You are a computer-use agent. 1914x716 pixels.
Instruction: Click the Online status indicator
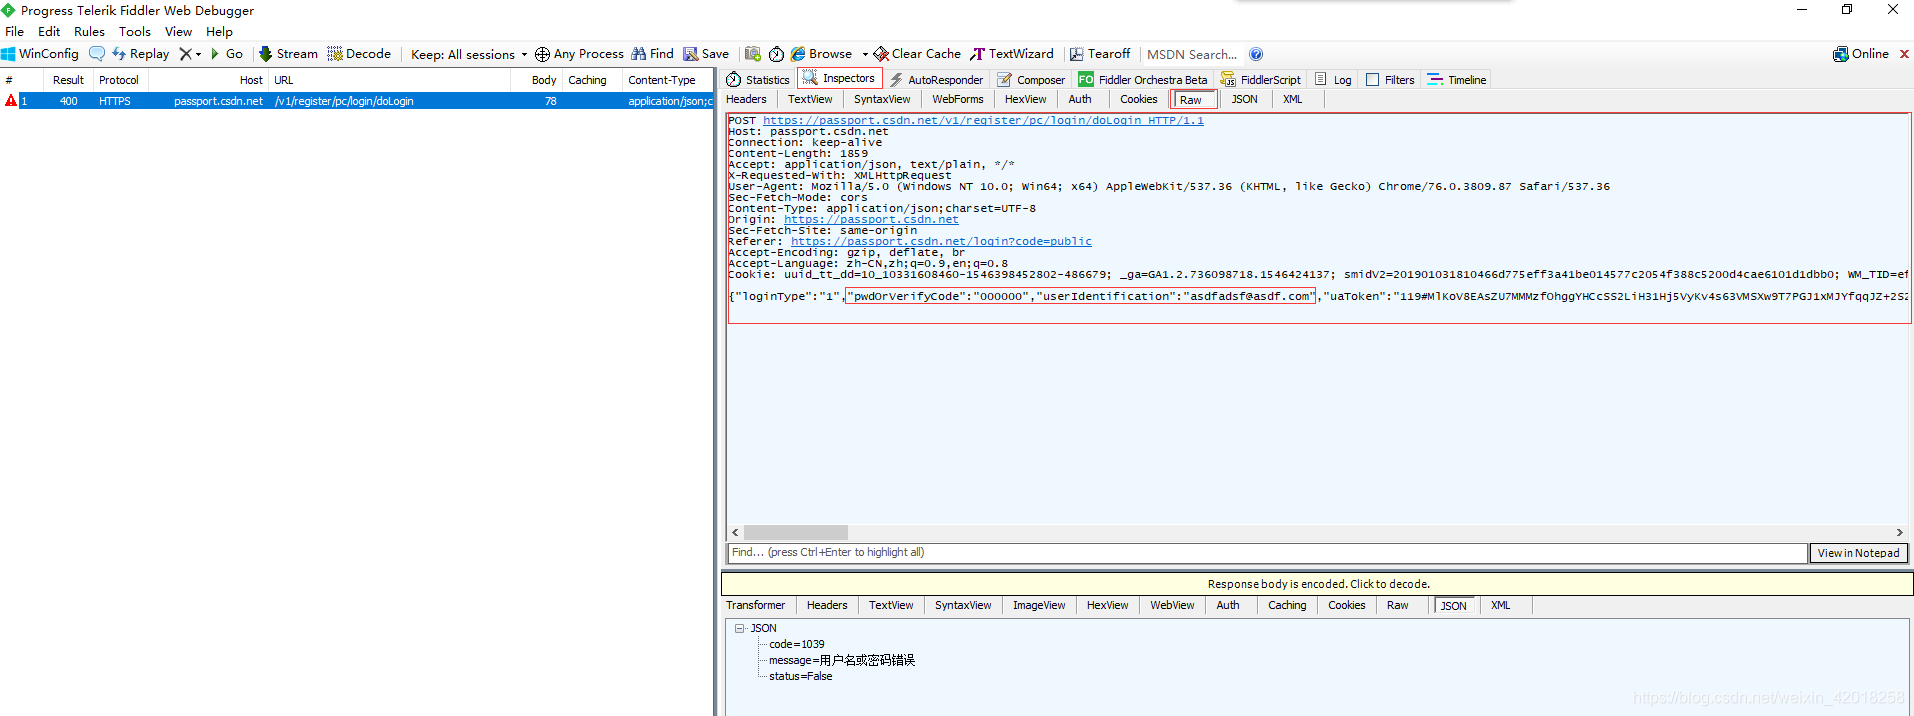click(x=1861, y=54)
